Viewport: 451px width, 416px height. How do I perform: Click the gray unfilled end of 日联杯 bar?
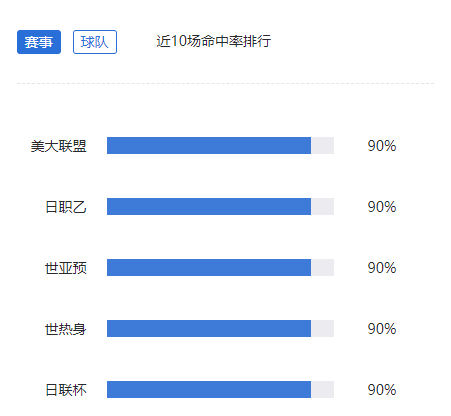[323, 389]
